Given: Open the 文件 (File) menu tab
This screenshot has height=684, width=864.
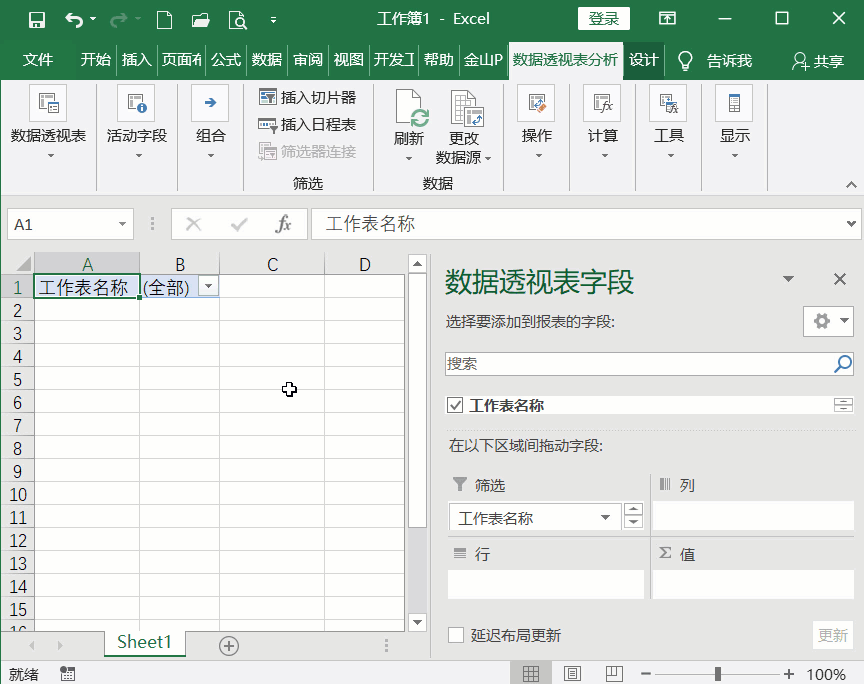Looking at the screenshot, I should 38,60.
